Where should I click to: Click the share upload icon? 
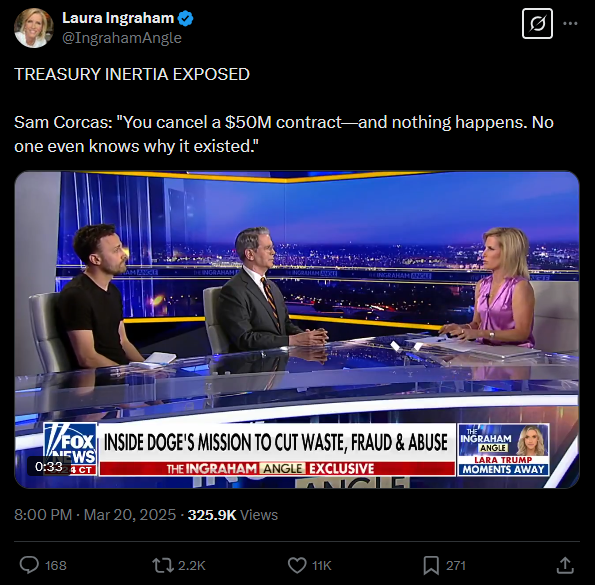coord(565,565)
